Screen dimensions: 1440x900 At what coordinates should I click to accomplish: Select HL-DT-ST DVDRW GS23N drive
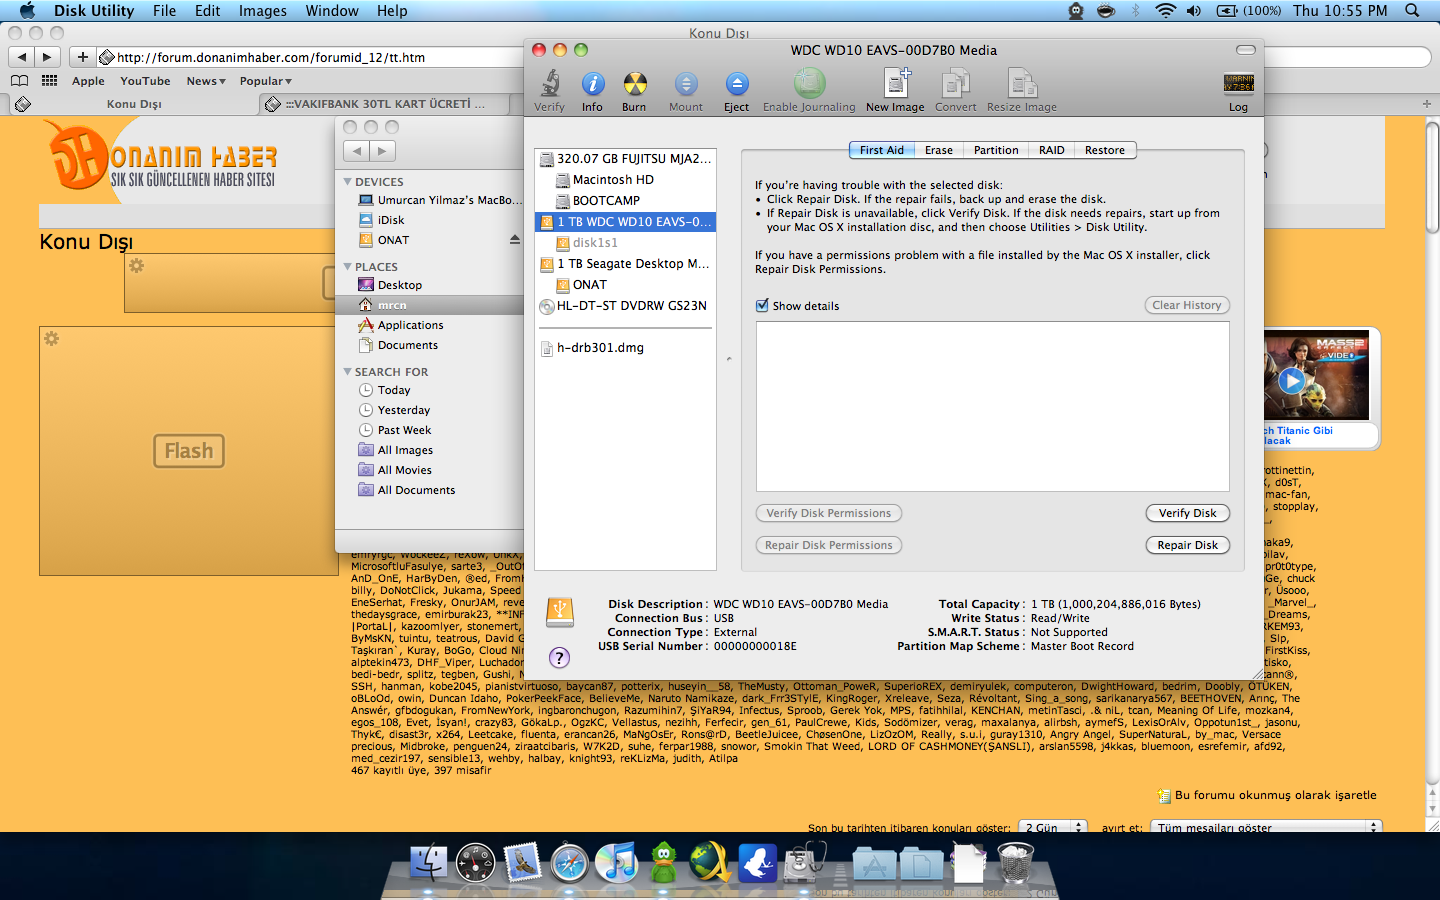(626, 305)
